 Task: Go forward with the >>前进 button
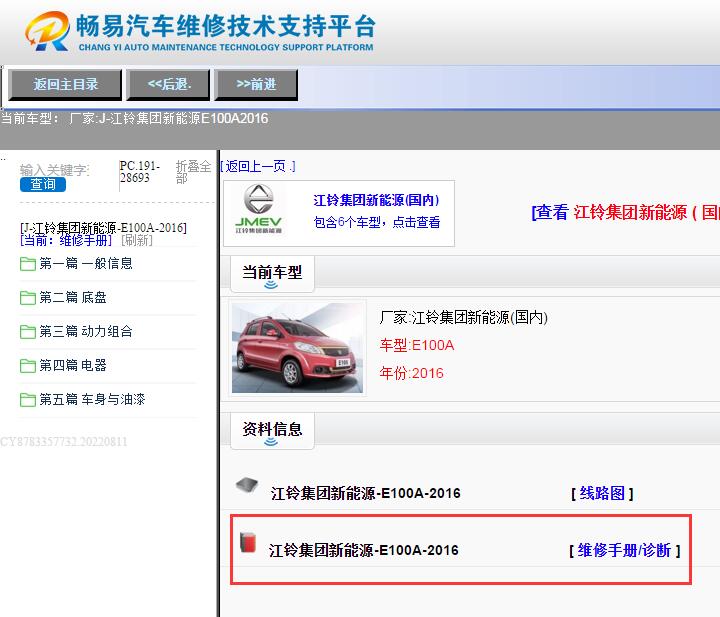256,84
